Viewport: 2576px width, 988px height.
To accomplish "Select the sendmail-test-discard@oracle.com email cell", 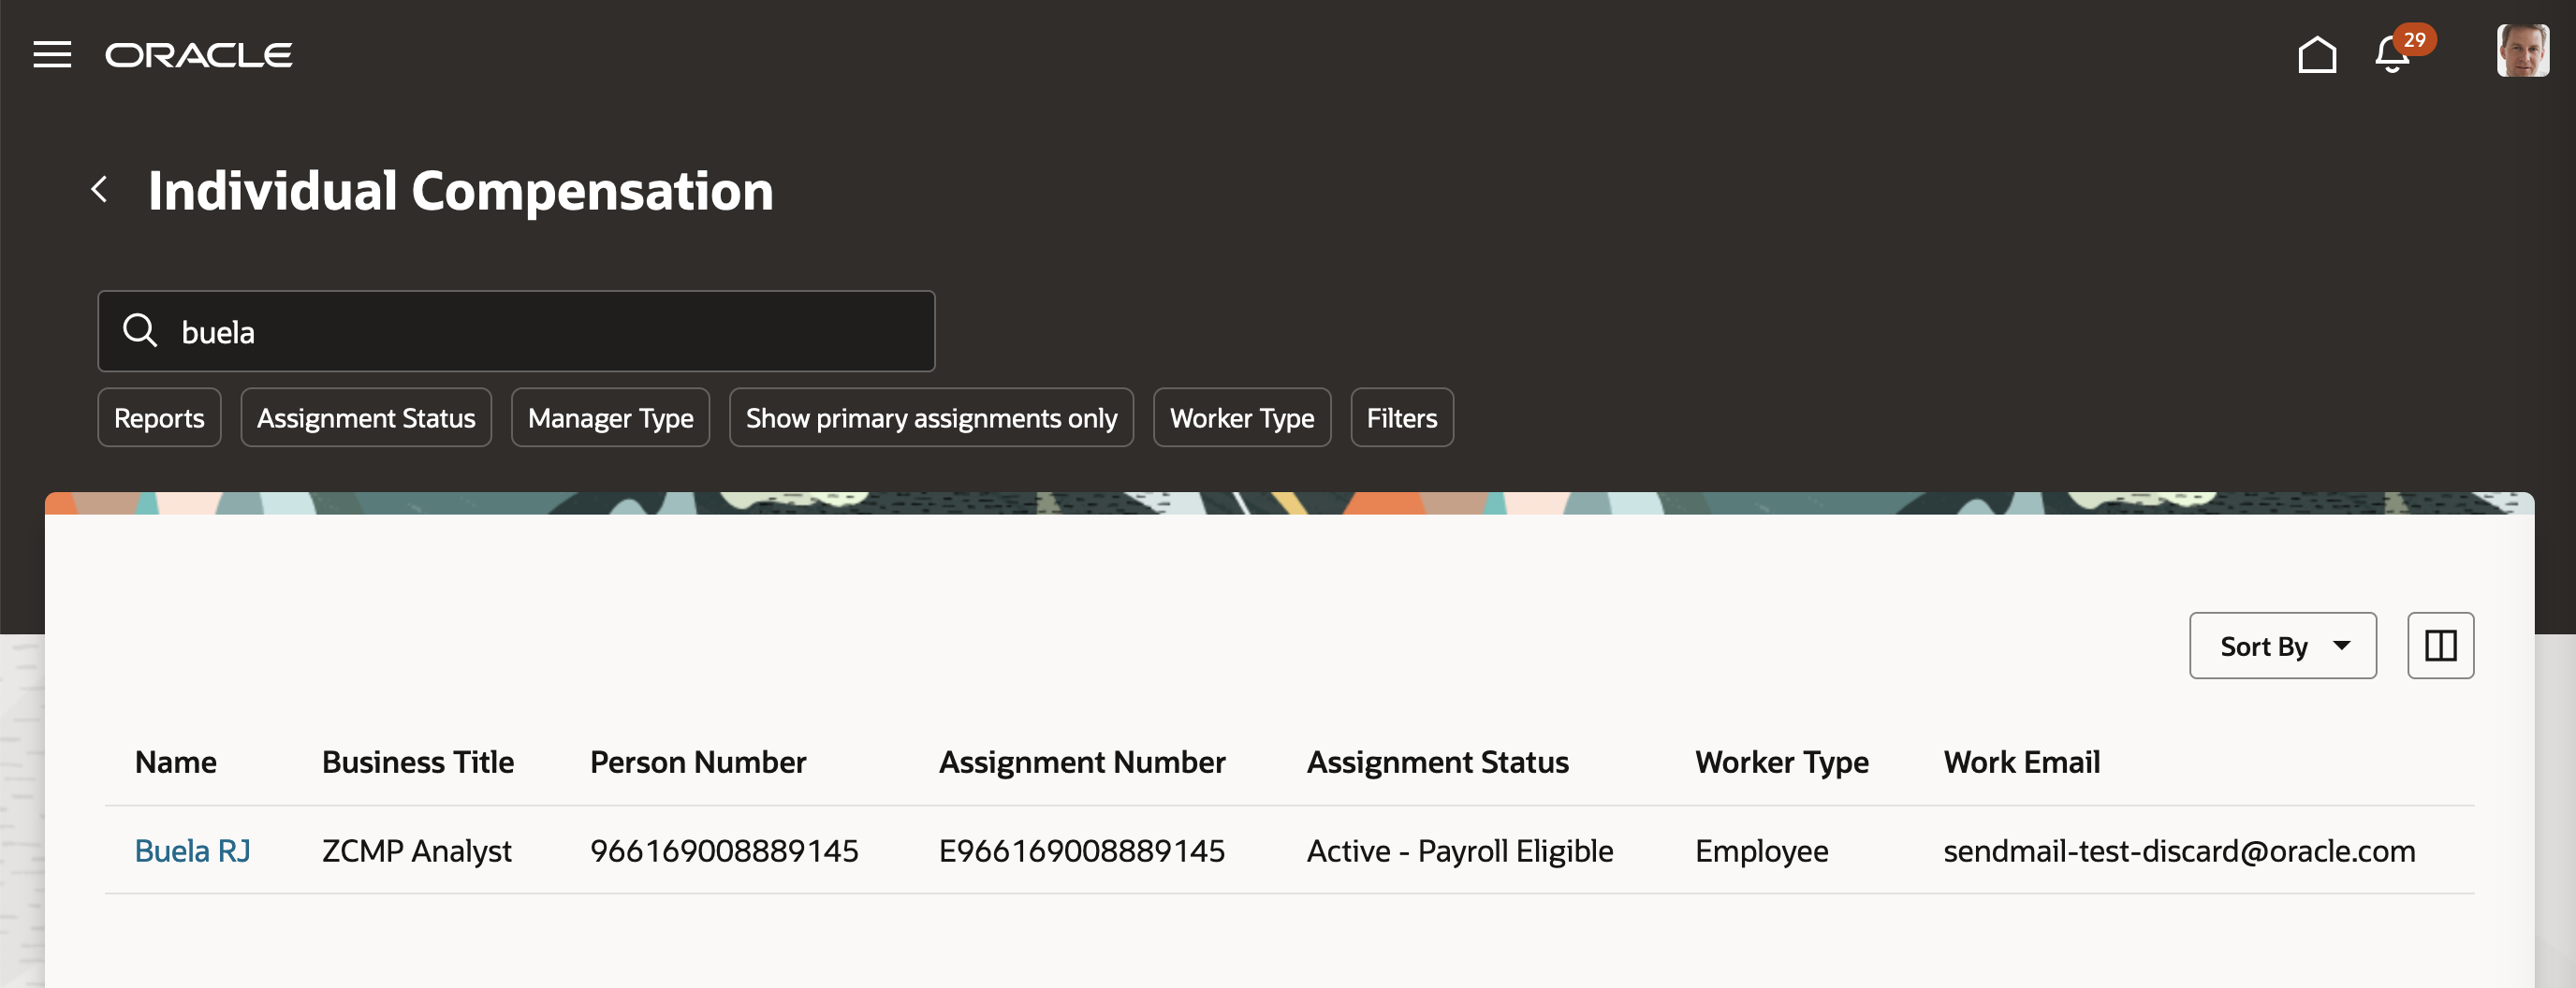I will tap(2180, 850).
